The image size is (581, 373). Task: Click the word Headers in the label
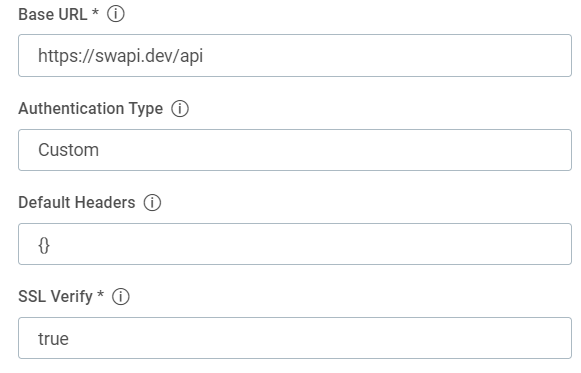coord(105,203)
